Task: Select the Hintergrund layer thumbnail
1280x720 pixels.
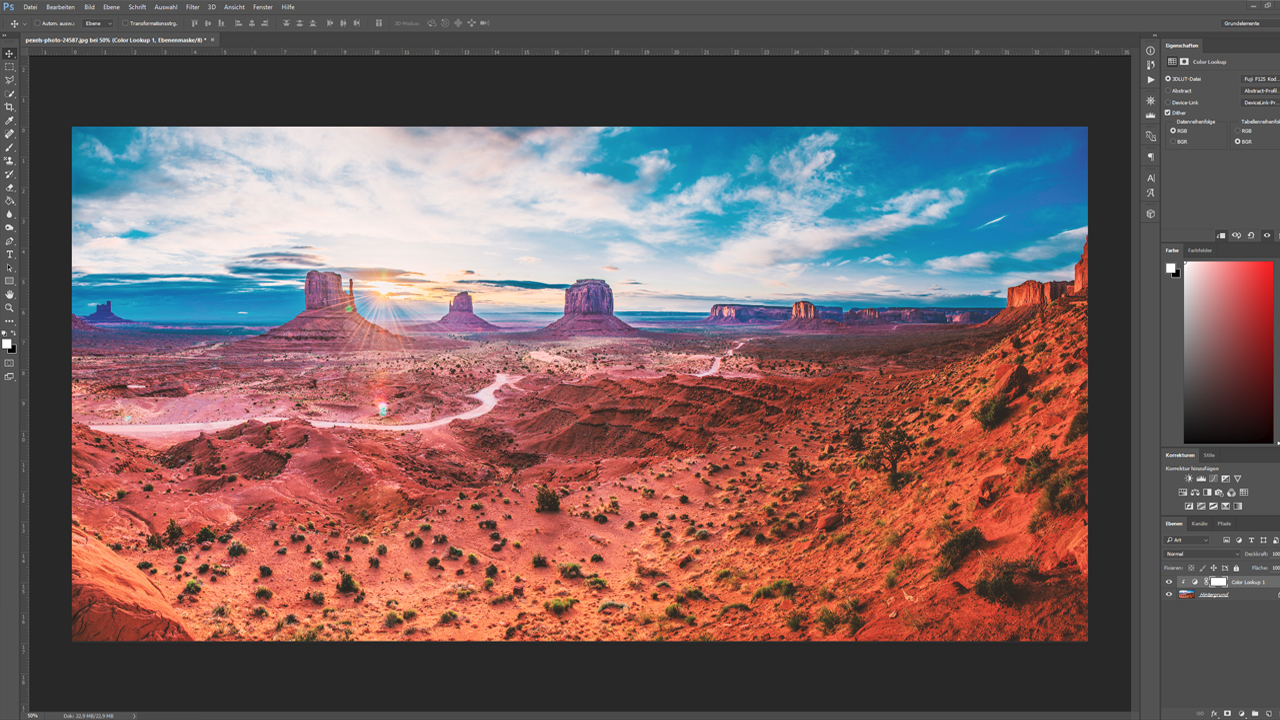Action: pos(1184,594)
